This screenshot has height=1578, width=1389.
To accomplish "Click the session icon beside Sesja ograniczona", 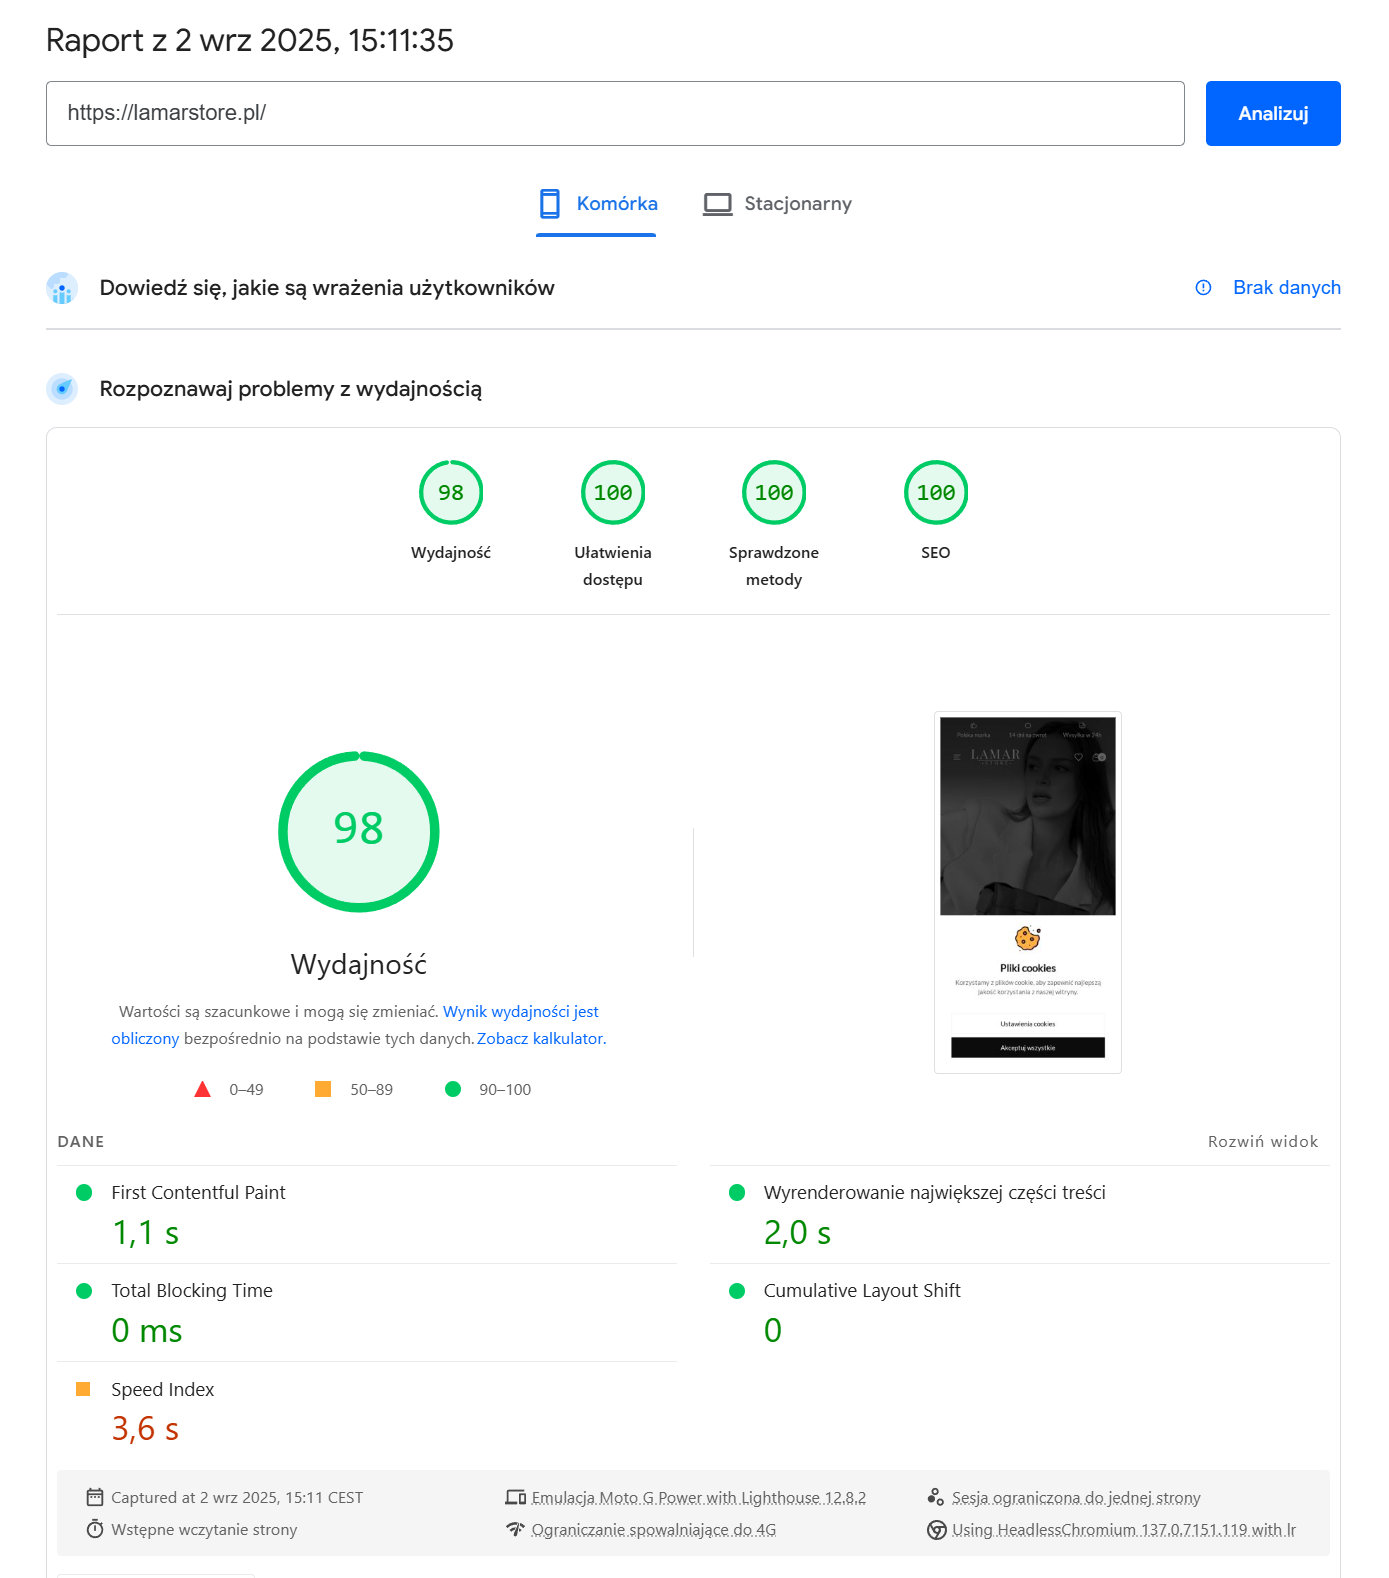I will [x=936, y=1497].
